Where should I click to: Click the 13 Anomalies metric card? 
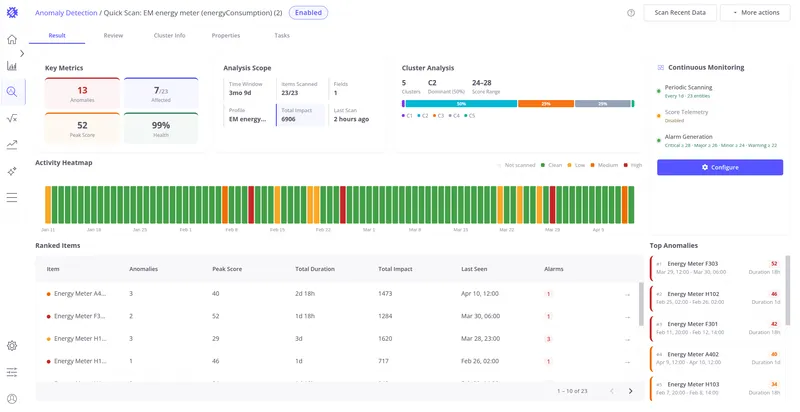(x=82, y=94)
